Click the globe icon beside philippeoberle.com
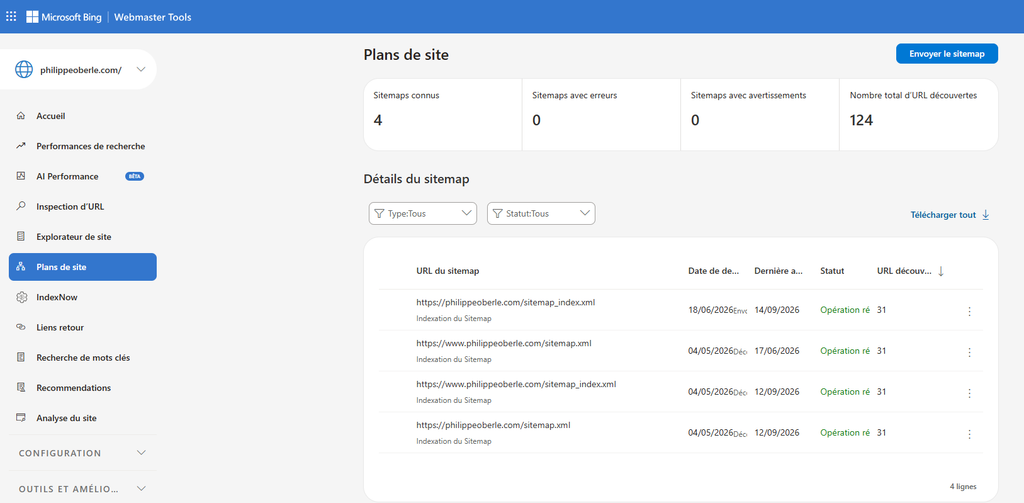The height and width of the screenshot is (503, 1024). pos(24,69)
